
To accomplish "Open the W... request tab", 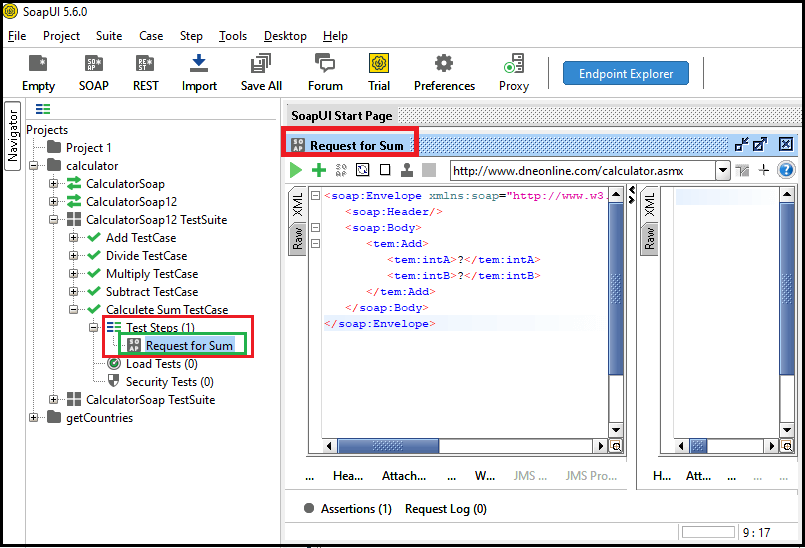I will [485, 476].
